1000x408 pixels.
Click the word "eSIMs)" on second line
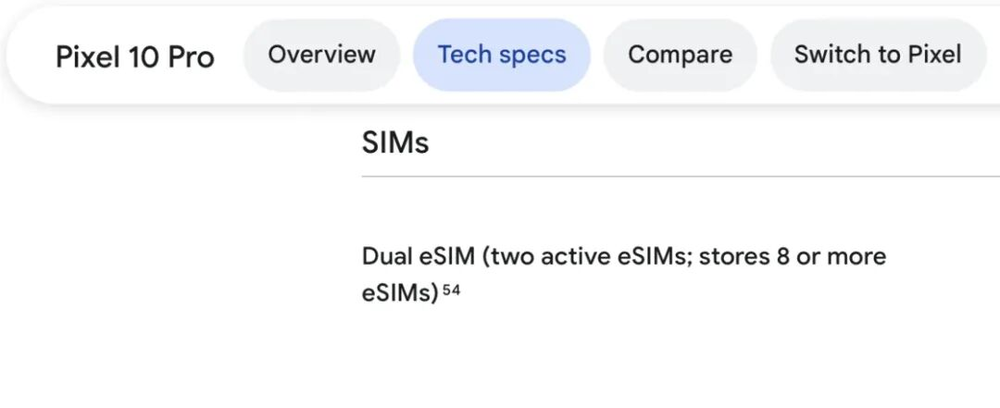tap(400, 294)
